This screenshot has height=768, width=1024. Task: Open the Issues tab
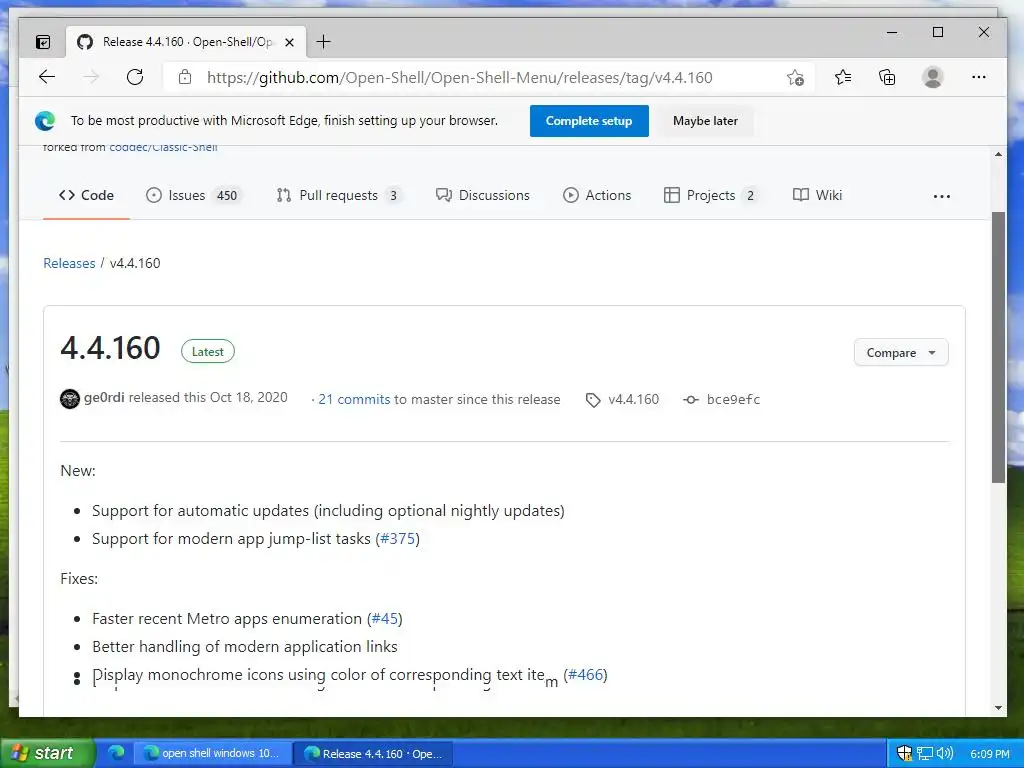193,195
